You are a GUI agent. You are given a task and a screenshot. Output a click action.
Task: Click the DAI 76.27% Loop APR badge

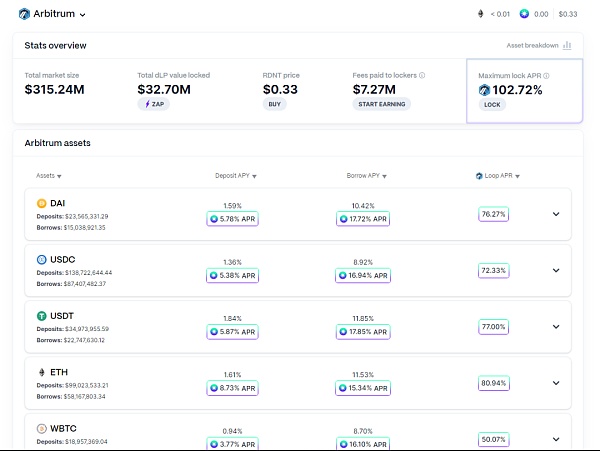[x=493, y=214]
